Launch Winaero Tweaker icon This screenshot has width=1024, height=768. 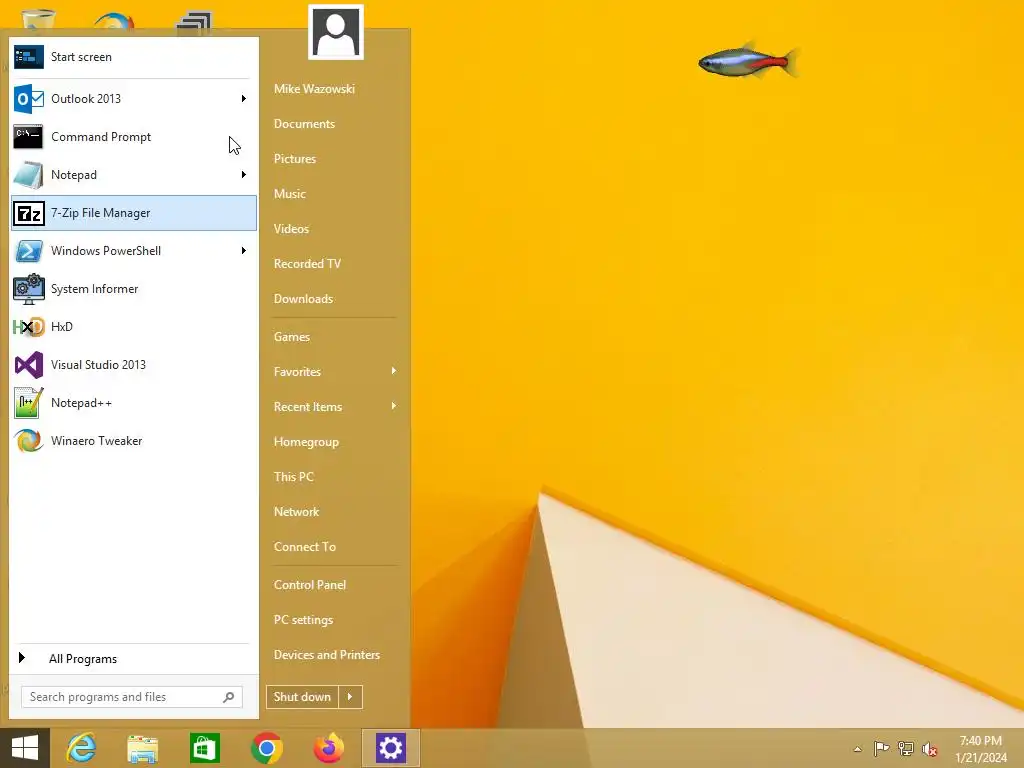29,441
